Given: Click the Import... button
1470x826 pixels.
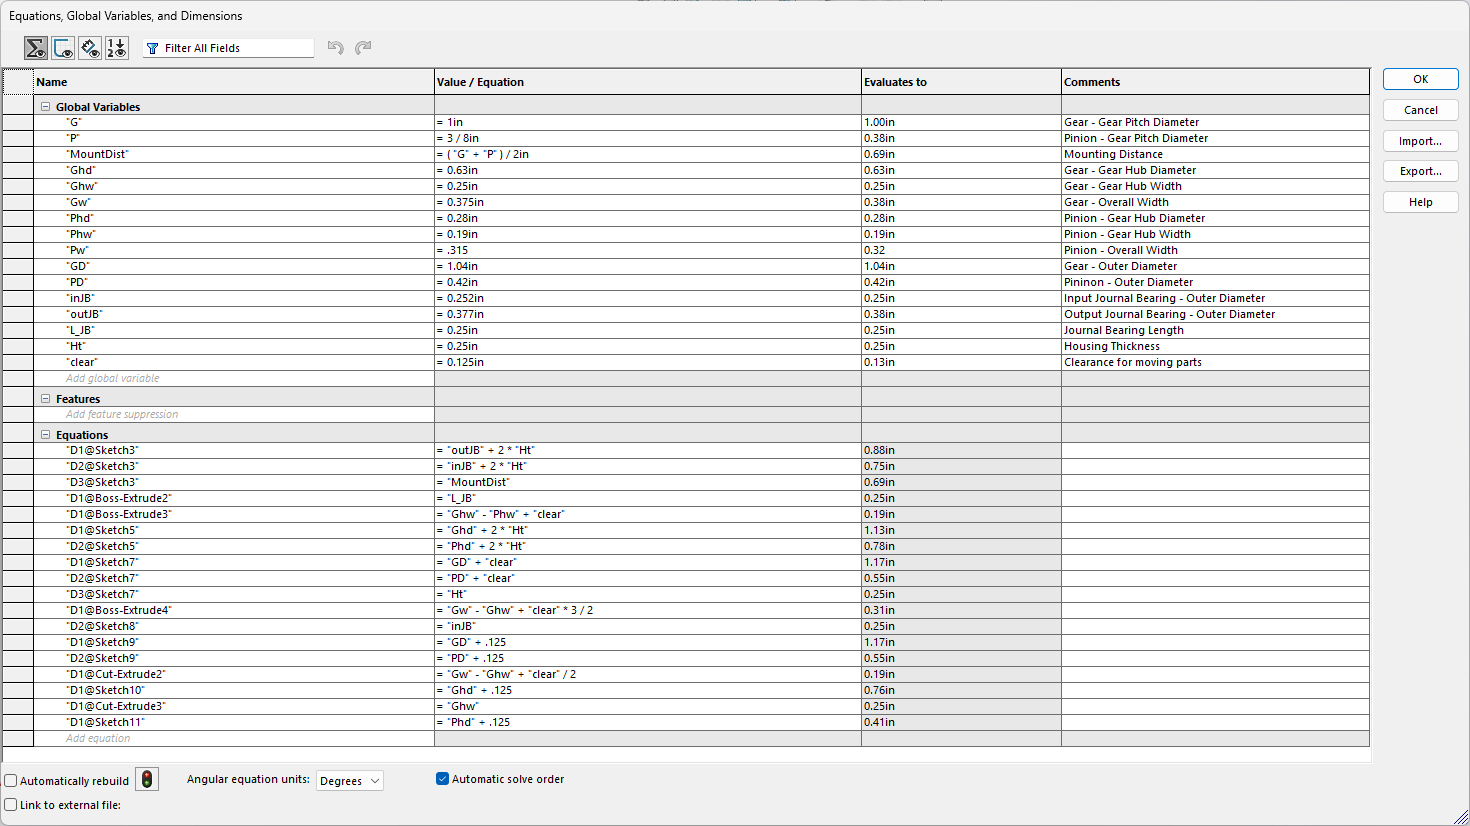Looking at the screenshot, I should (x=1420, y=141).
